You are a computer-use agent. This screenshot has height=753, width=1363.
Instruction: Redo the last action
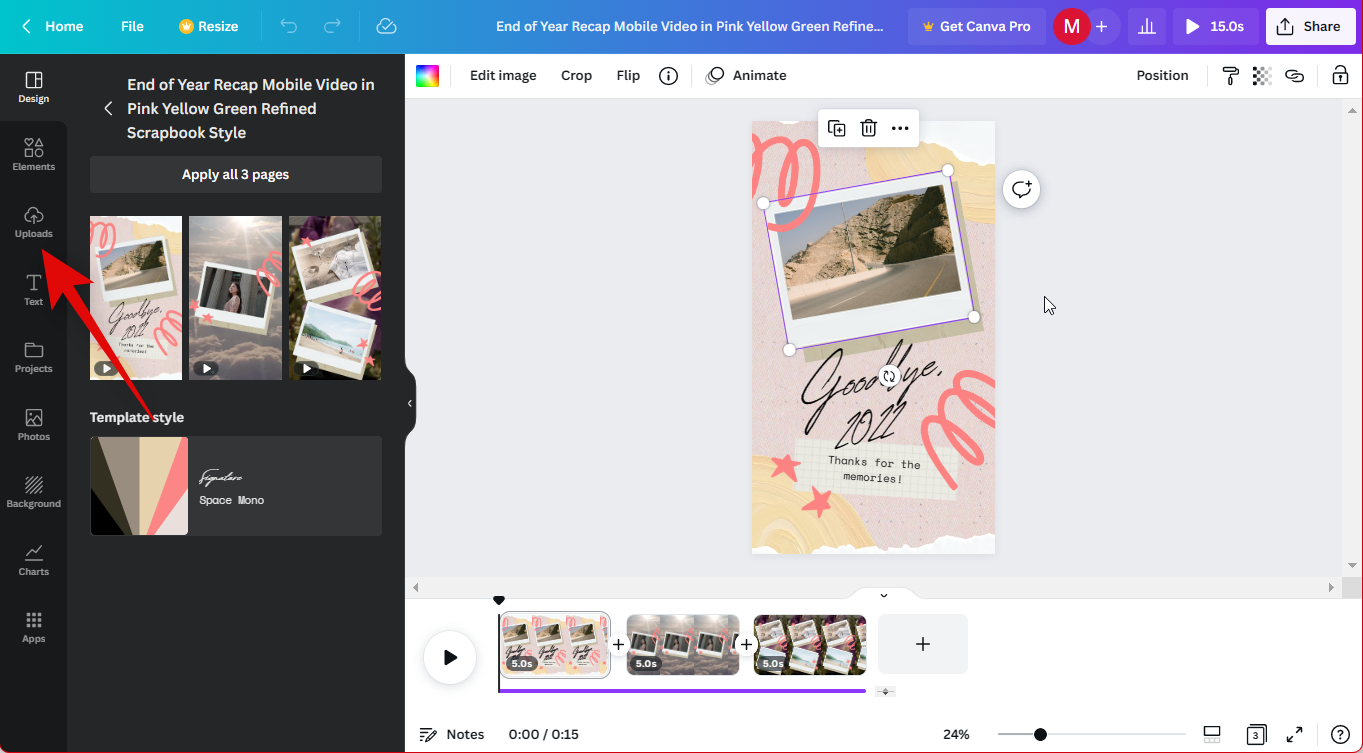click(333, 27)
